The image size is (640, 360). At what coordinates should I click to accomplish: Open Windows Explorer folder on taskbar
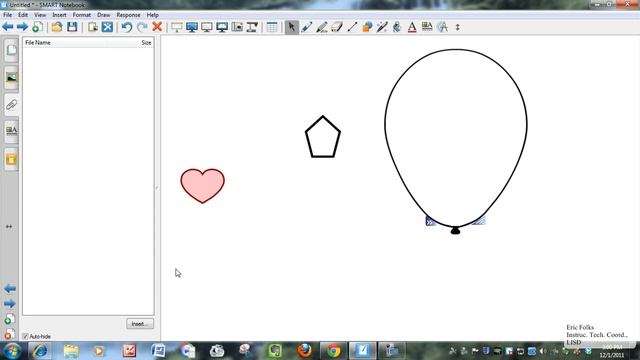pyautogui.click(x=71, y=351)
